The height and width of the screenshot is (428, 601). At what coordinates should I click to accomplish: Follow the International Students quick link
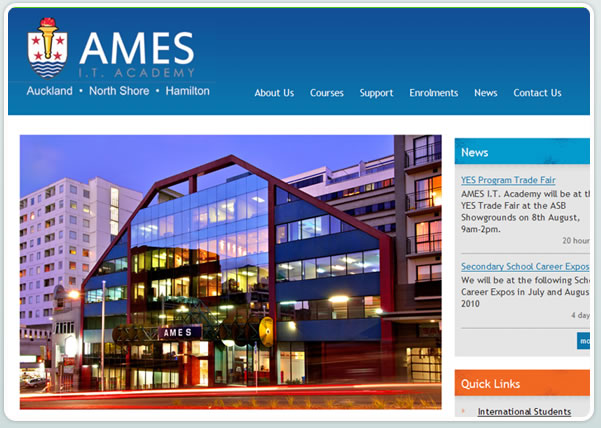524,412
